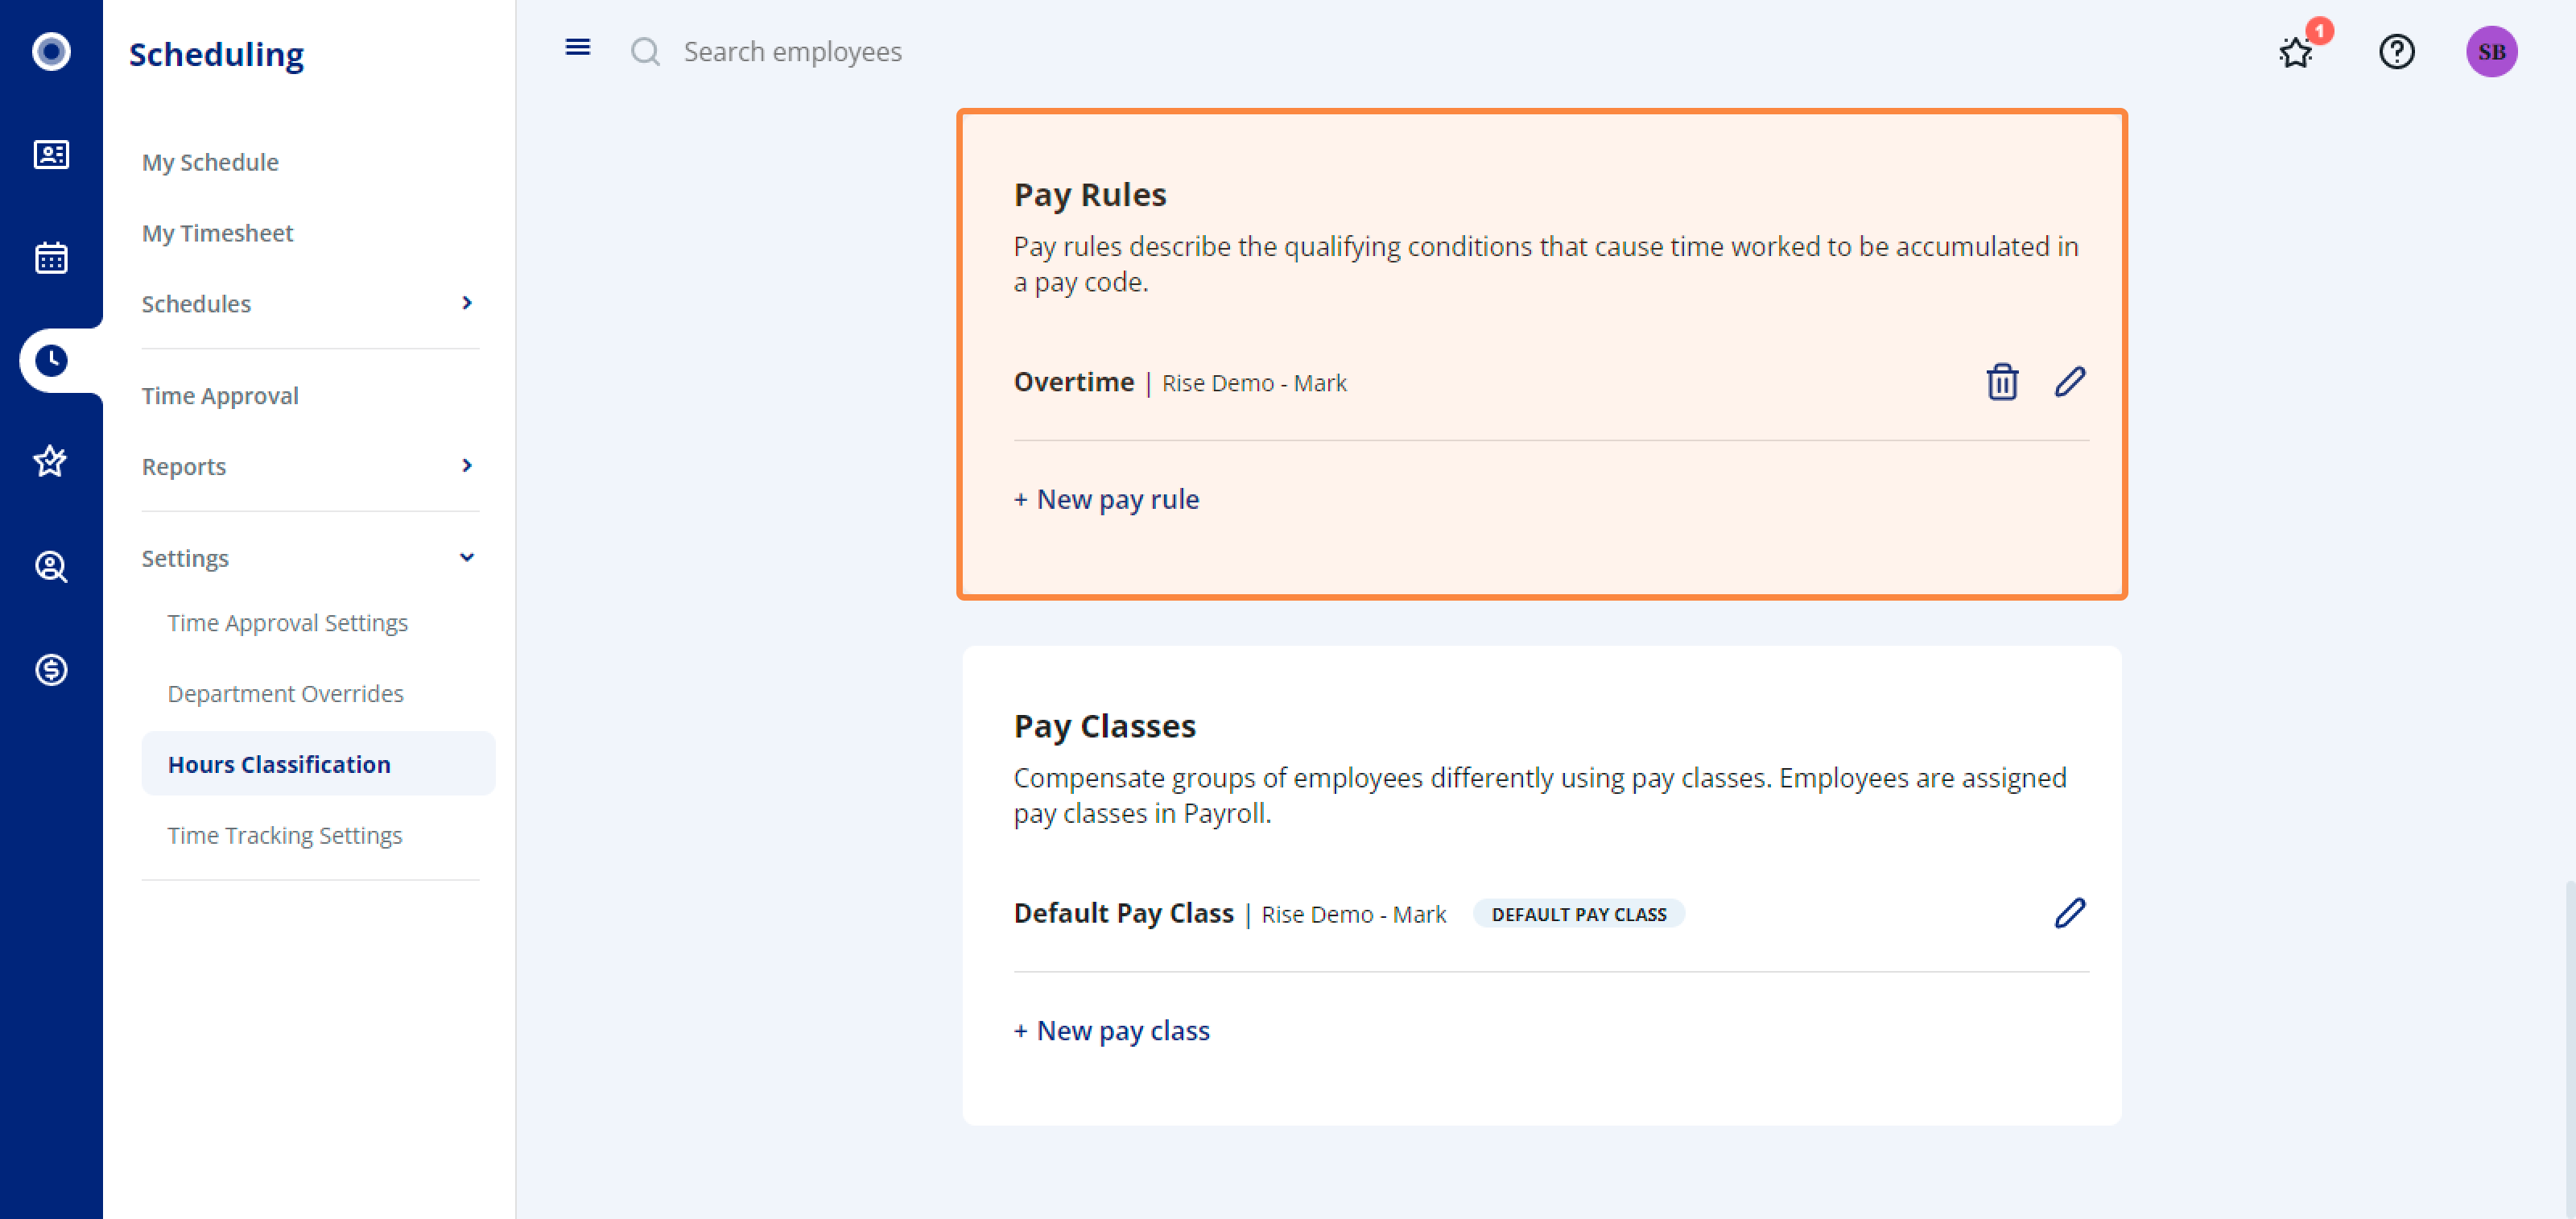Click the Pay Rules heading

(x=1090, y=194)
